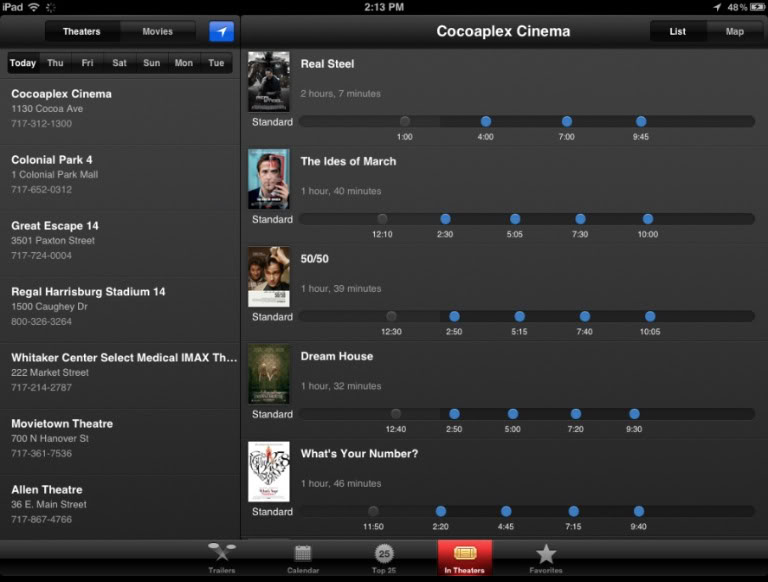Open the 50/50 poster thumbnail
Image resolution: width=768 pixels, height=582 pixels.
268,277
